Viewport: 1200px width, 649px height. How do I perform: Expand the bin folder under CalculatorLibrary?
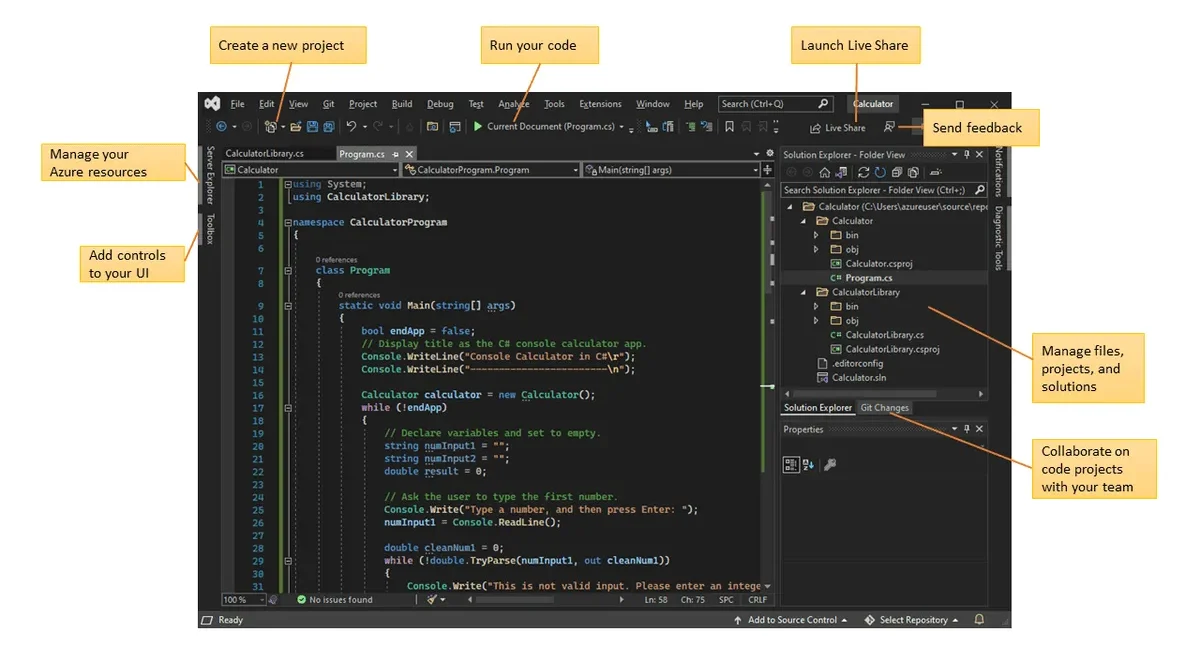tap(816, 307)
